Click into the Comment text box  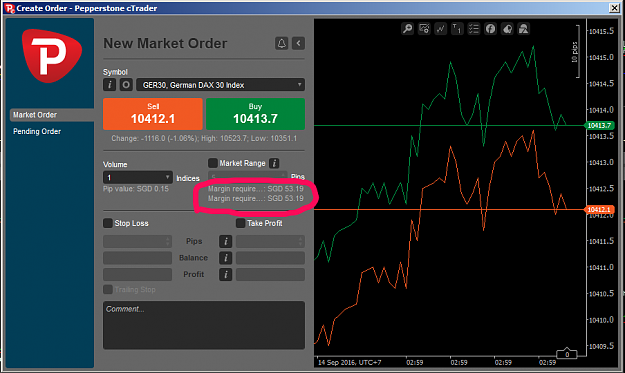pos(204,325)
